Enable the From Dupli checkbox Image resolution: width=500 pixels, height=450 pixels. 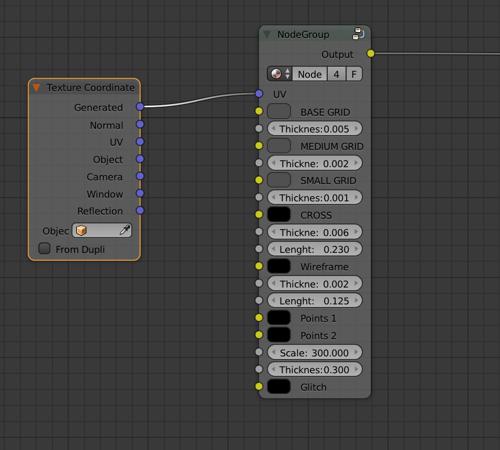44,248
